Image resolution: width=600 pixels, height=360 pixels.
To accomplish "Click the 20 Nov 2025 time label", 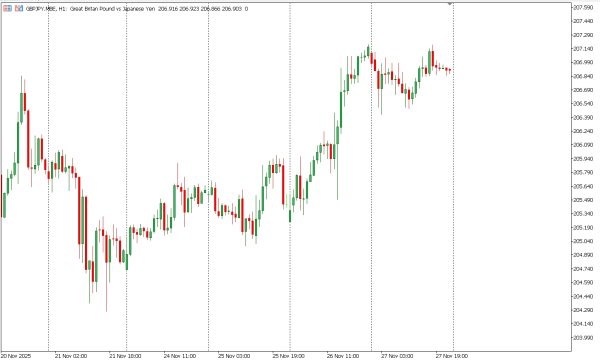I will coord(16,356).
